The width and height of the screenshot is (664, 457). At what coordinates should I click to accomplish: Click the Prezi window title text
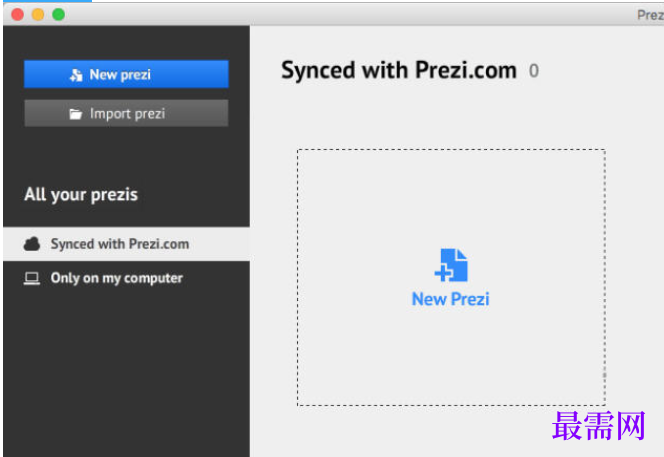click(x=650, y=15)
